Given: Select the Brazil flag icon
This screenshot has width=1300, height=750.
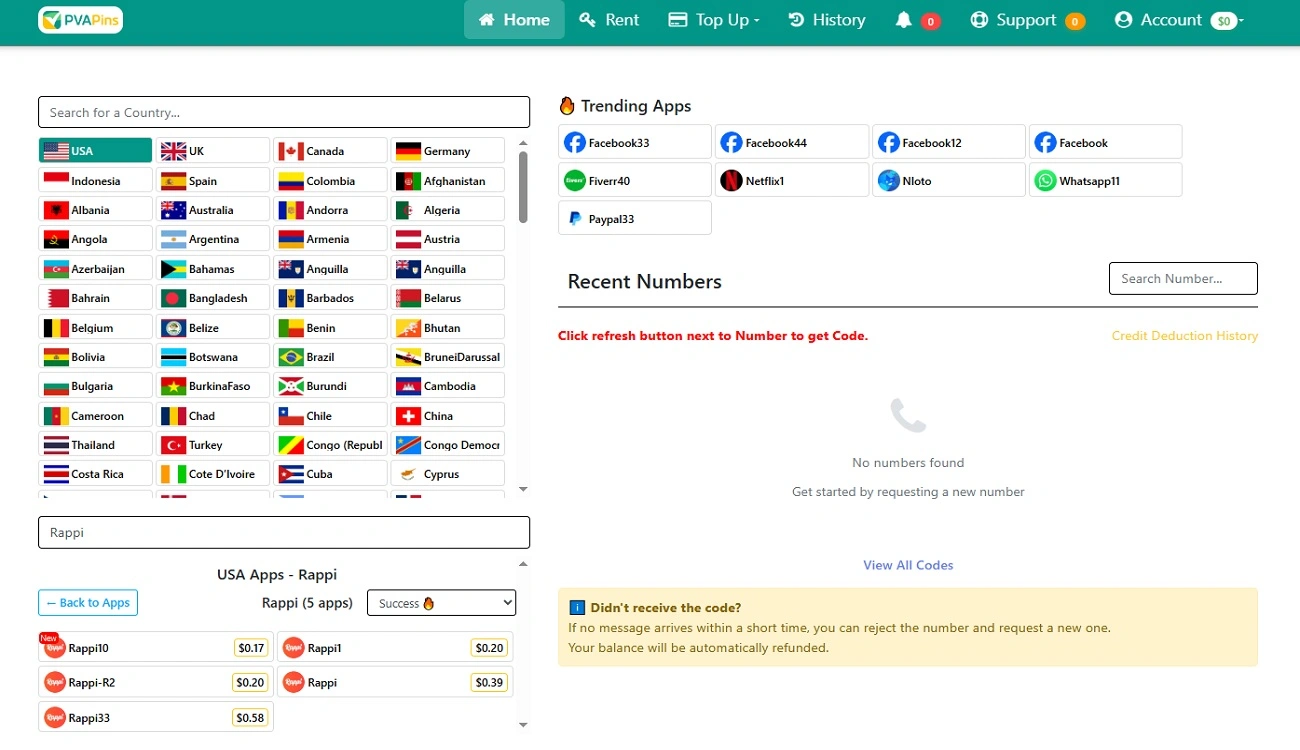Looking at the screenshot, I should (291, 357).
